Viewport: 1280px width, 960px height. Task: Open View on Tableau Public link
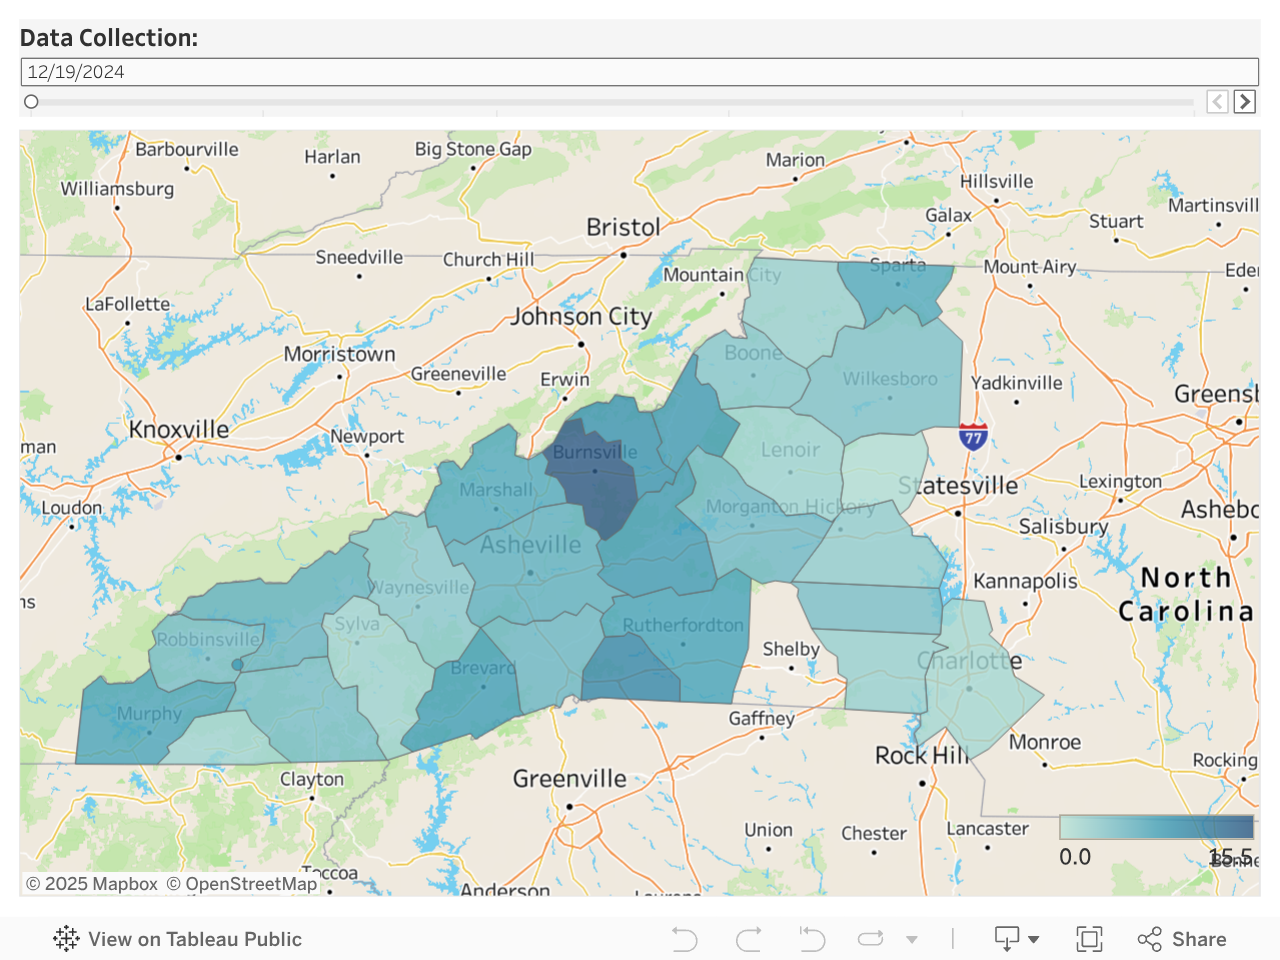[x=194, y=939]
